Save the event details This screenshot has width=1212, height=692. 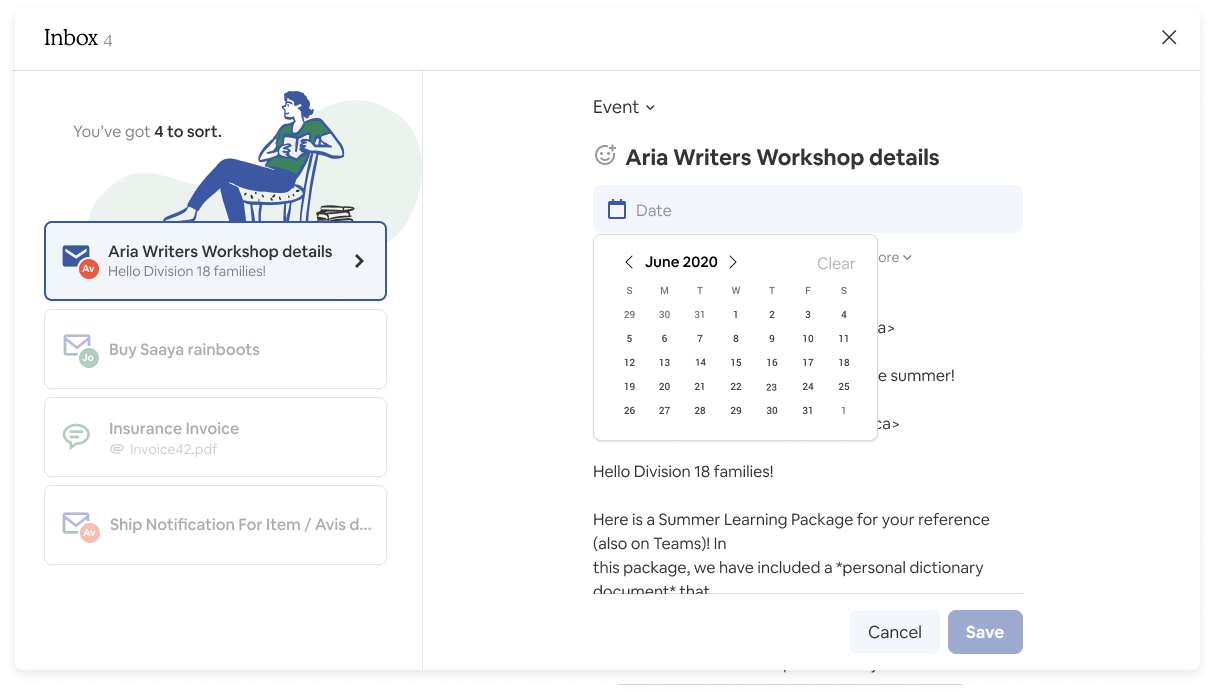point(984,632)
